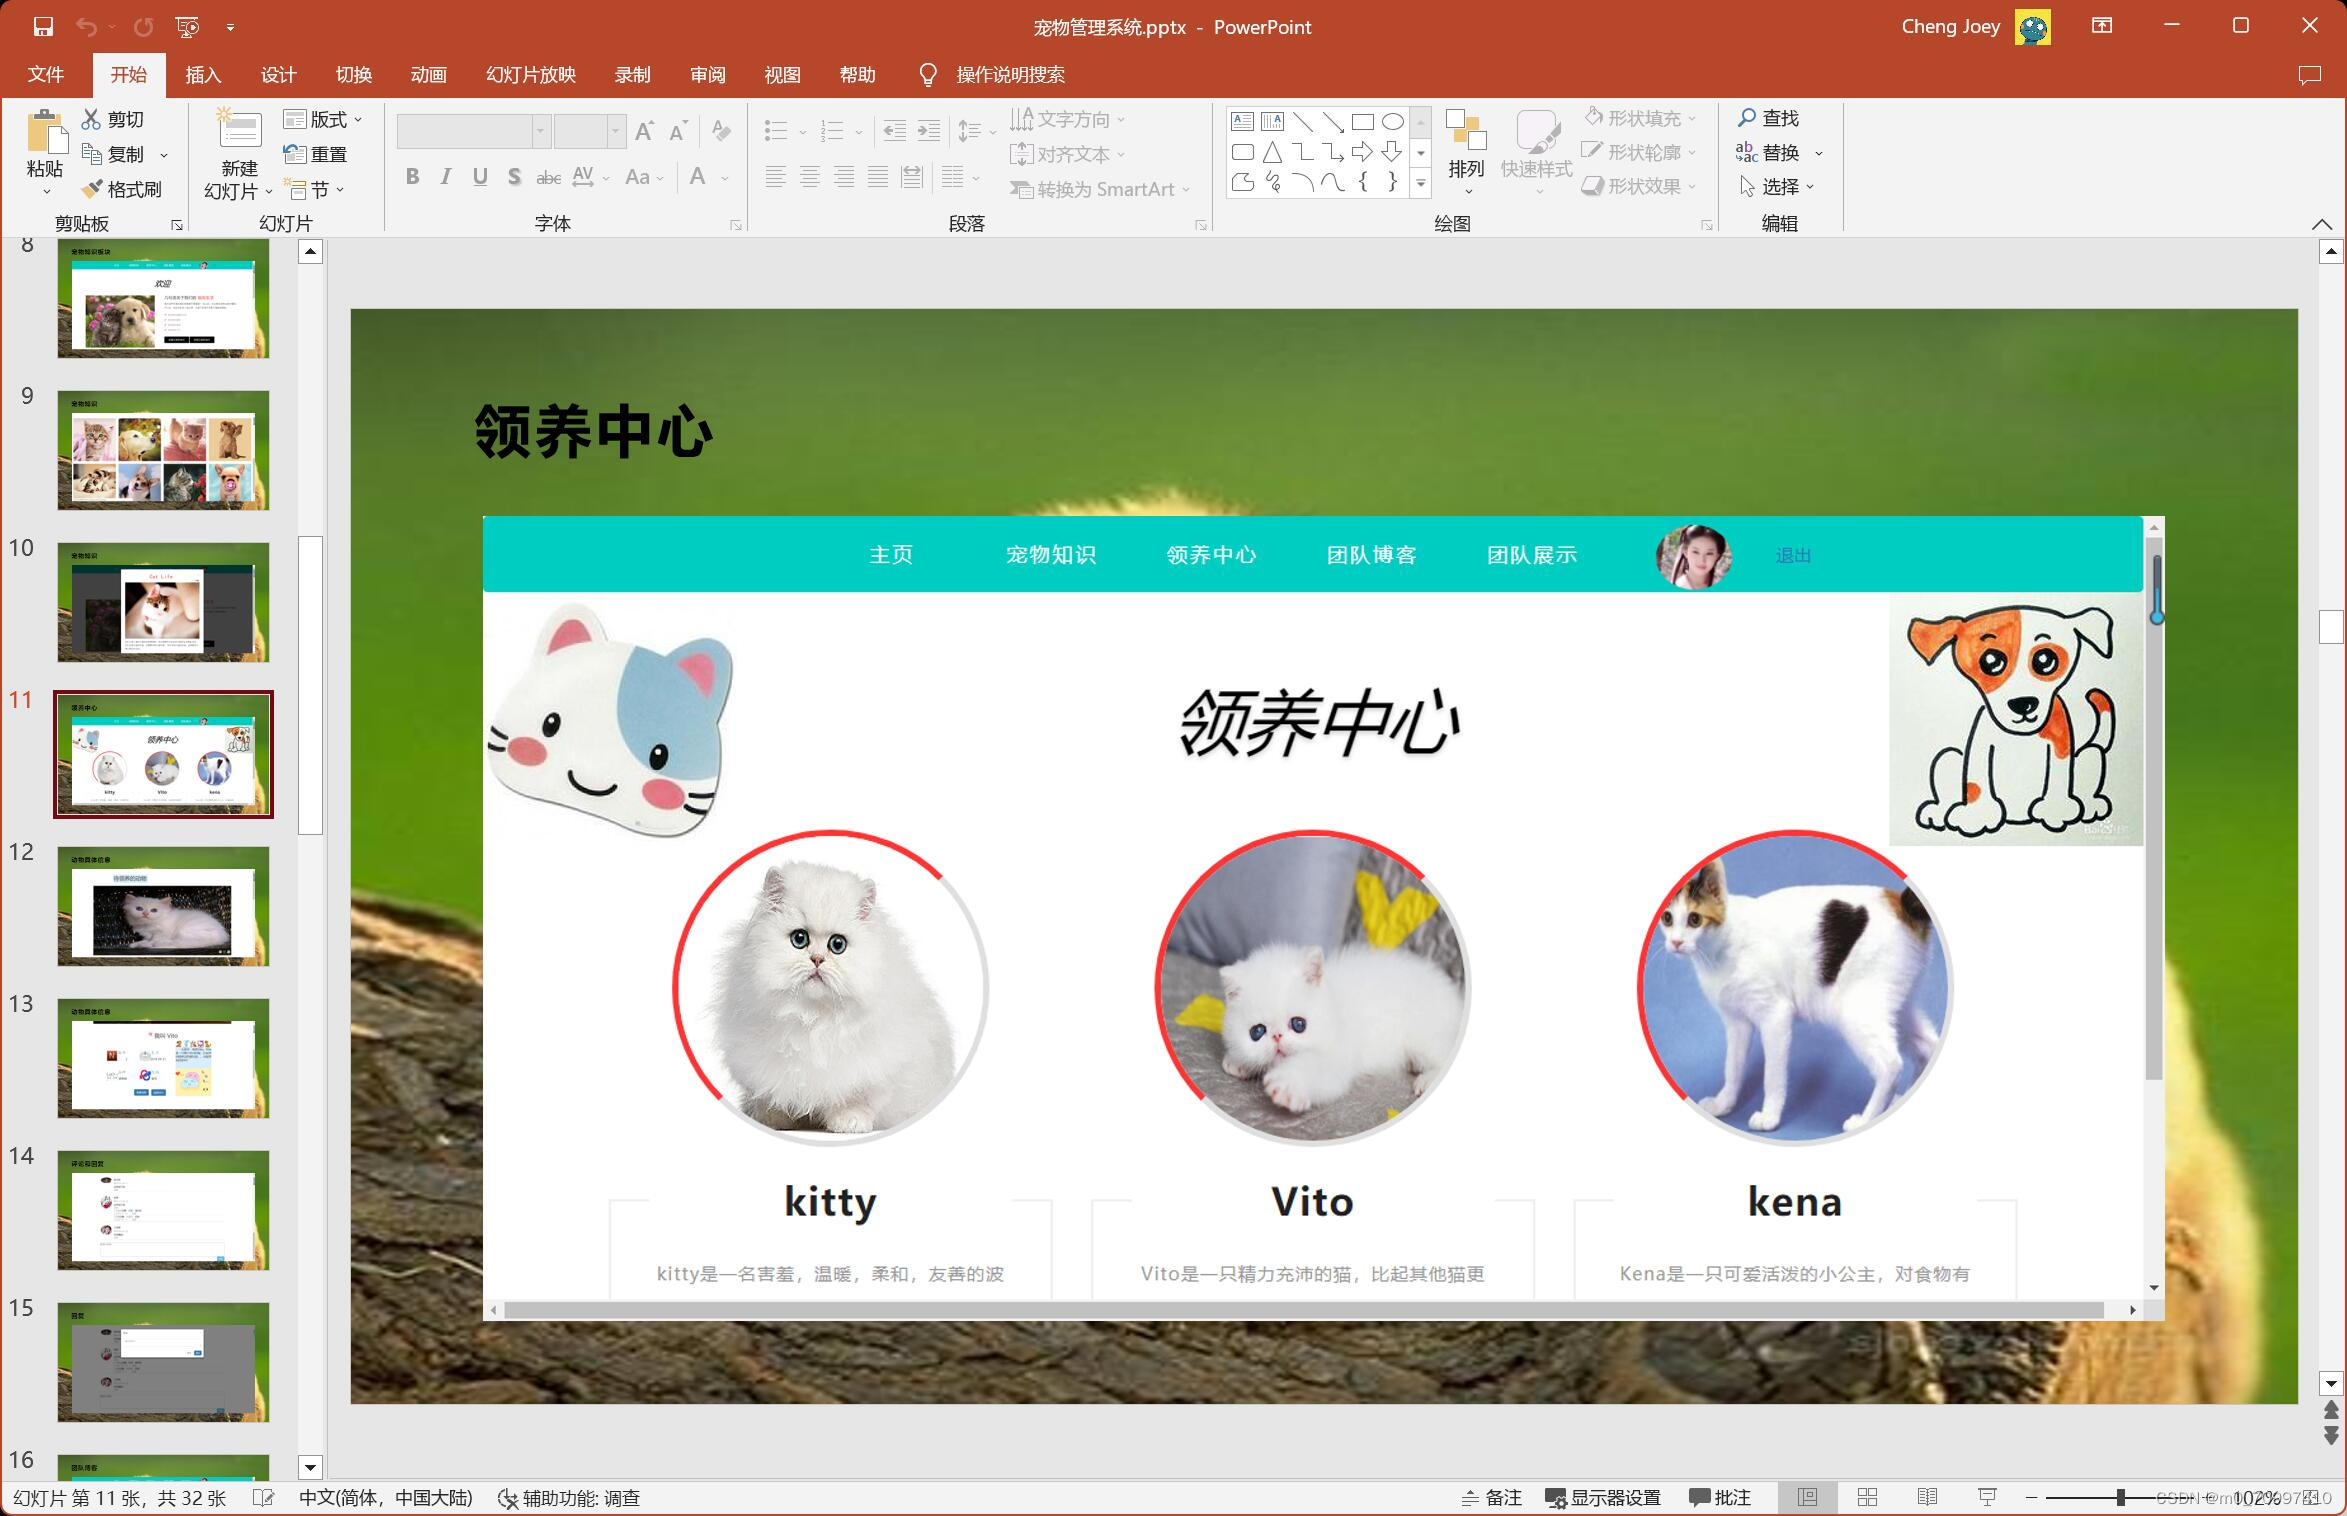Image resolution: width=2347 pixels, height=1516 pixels.
Task: Click the 查找 find button
Action: pyautogui.click(x=1768, y=118)
